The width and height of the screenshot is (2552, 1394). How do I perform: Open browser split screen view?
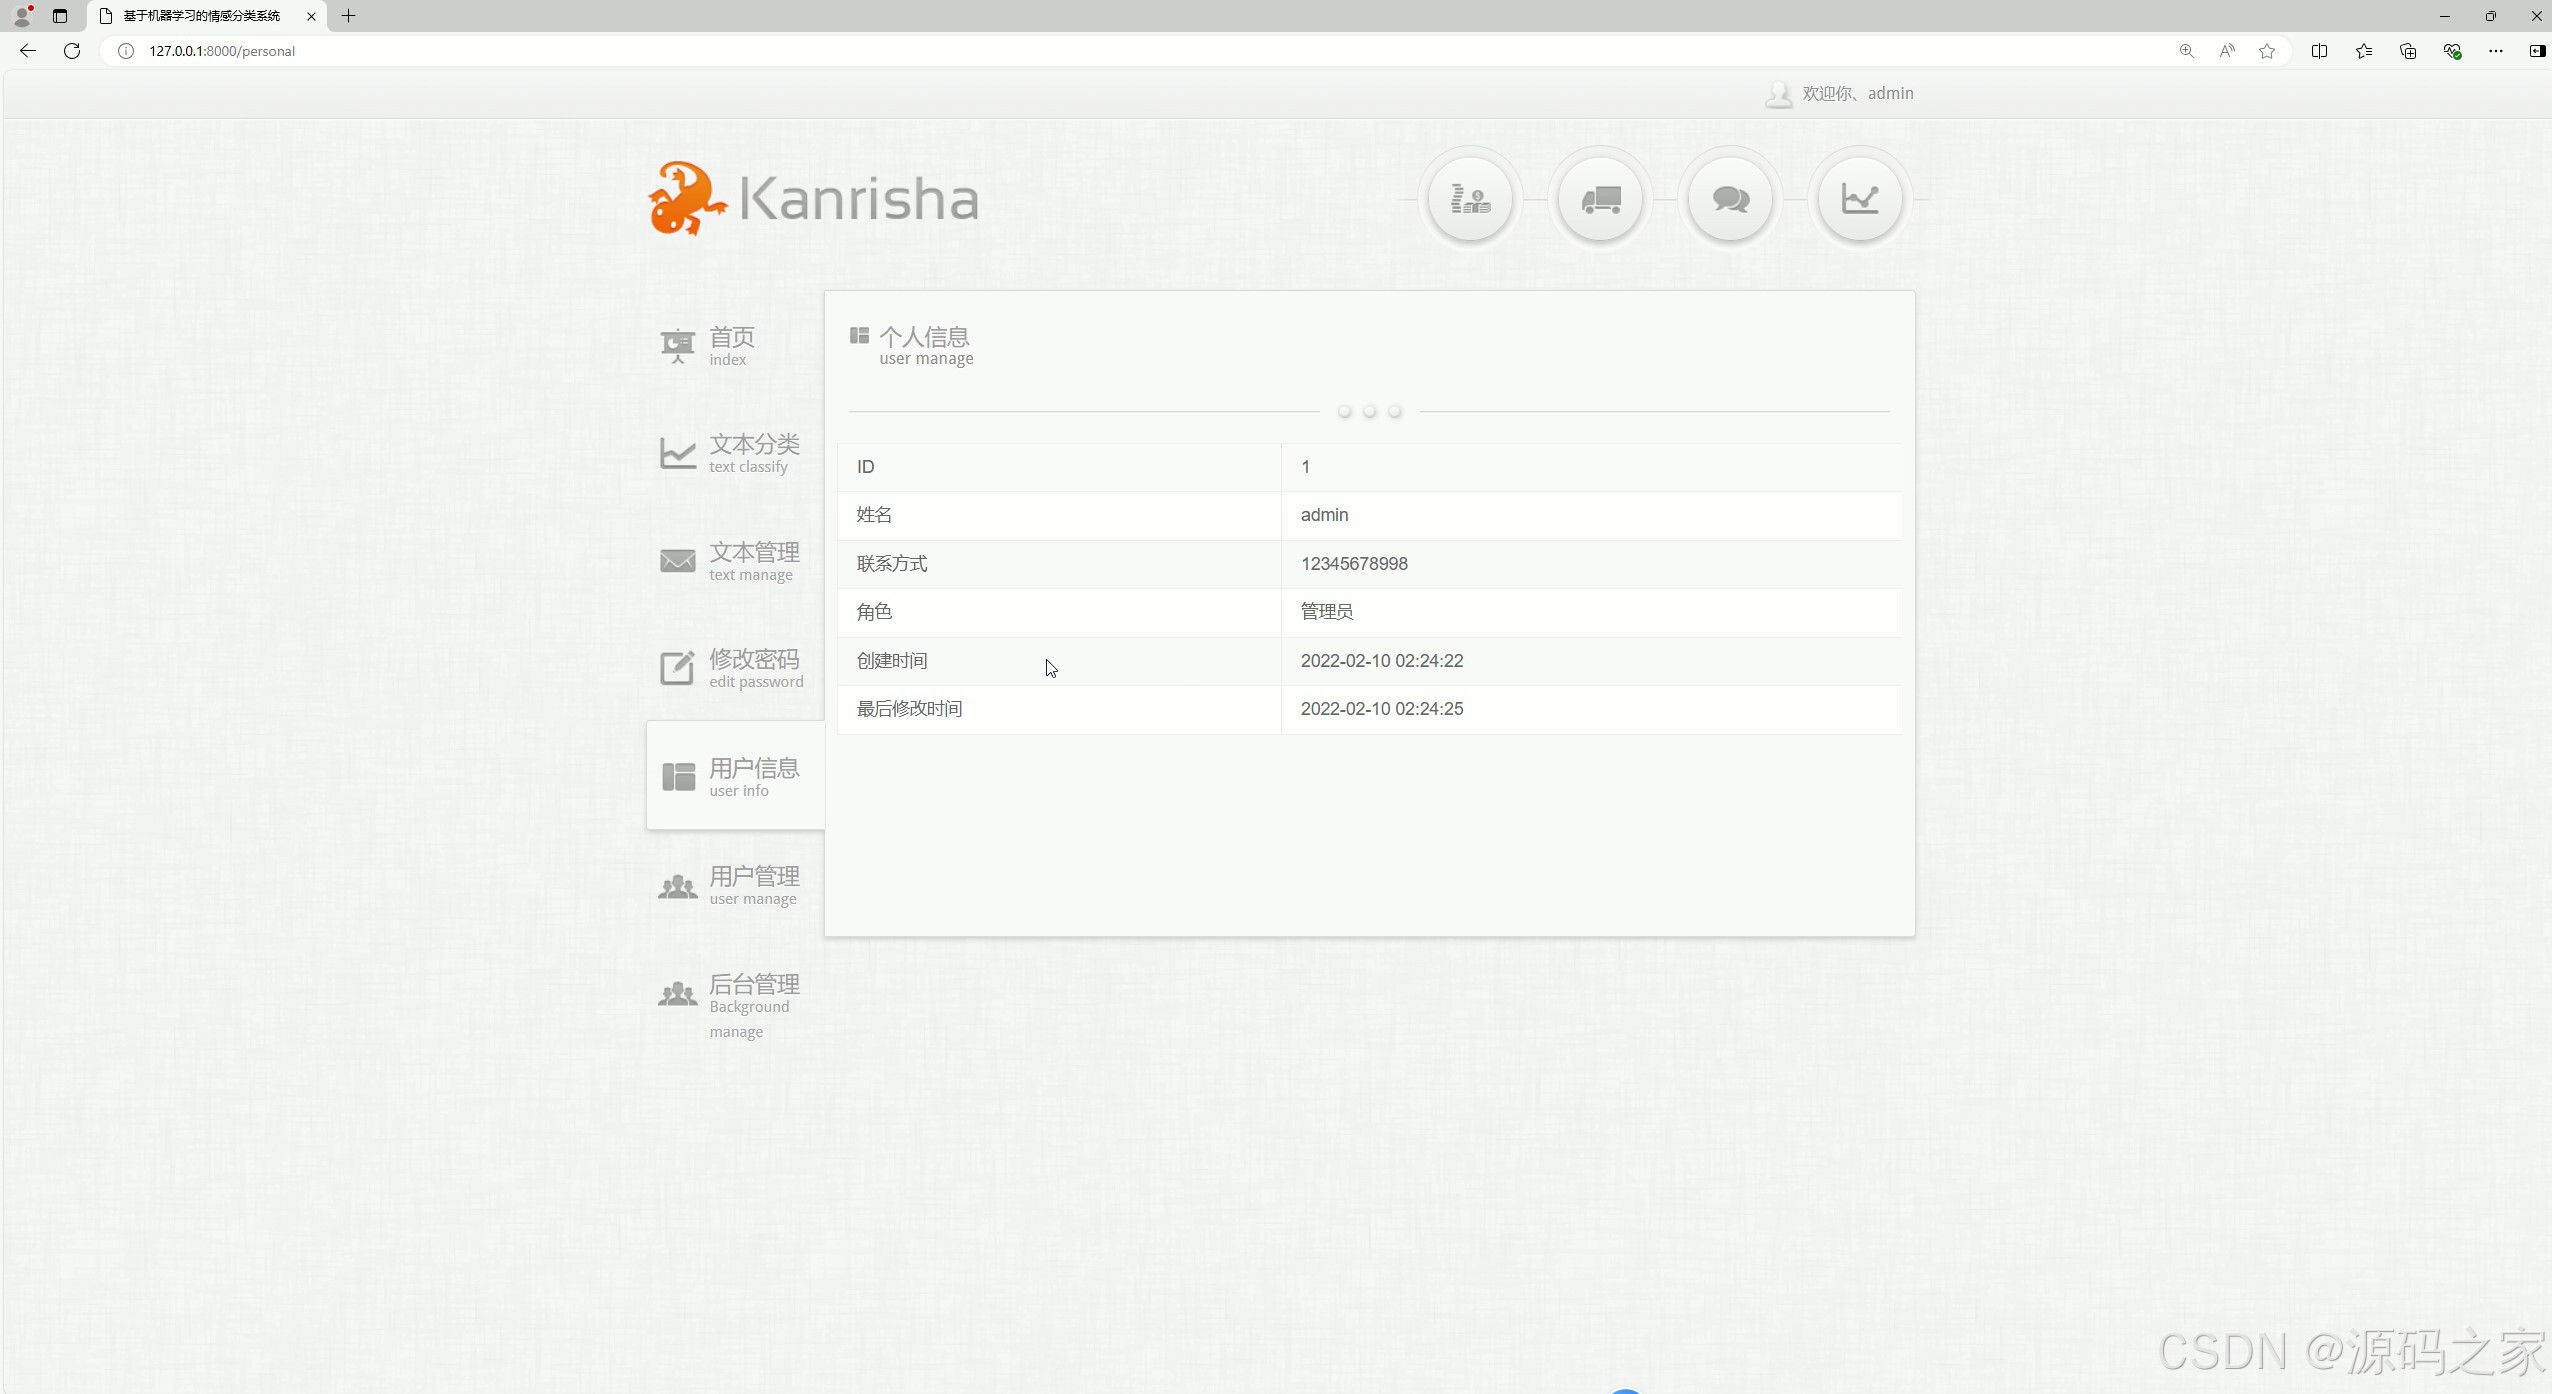(2319, 51)
